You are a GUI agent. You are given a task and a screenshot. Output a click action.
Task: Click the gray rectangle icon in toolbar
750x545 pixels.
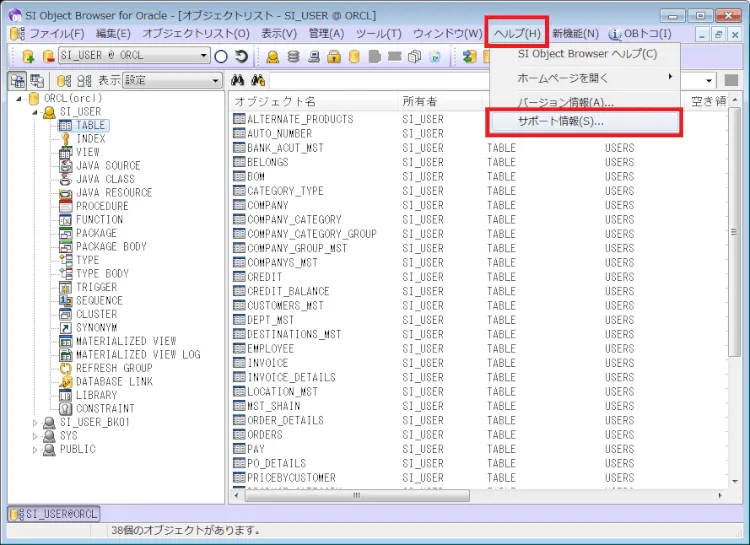coord(395,56)
